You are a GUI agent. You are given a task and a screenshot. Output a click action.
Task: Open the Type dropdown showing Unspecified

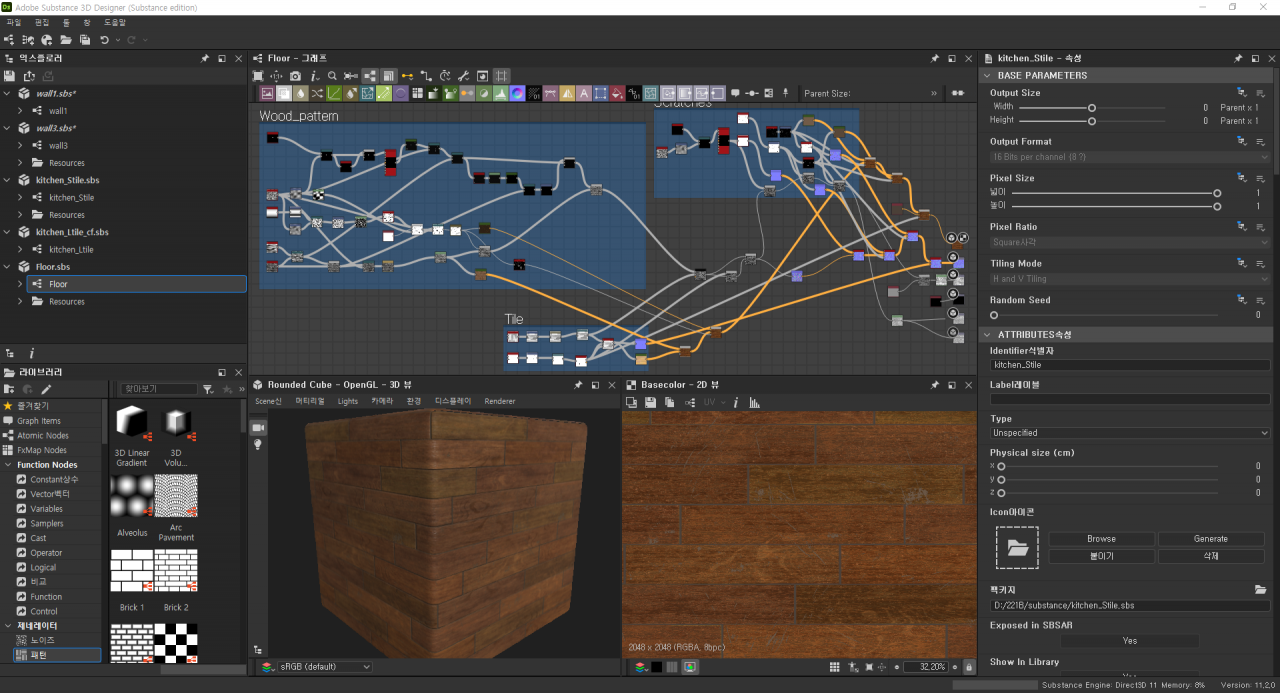1130,433
